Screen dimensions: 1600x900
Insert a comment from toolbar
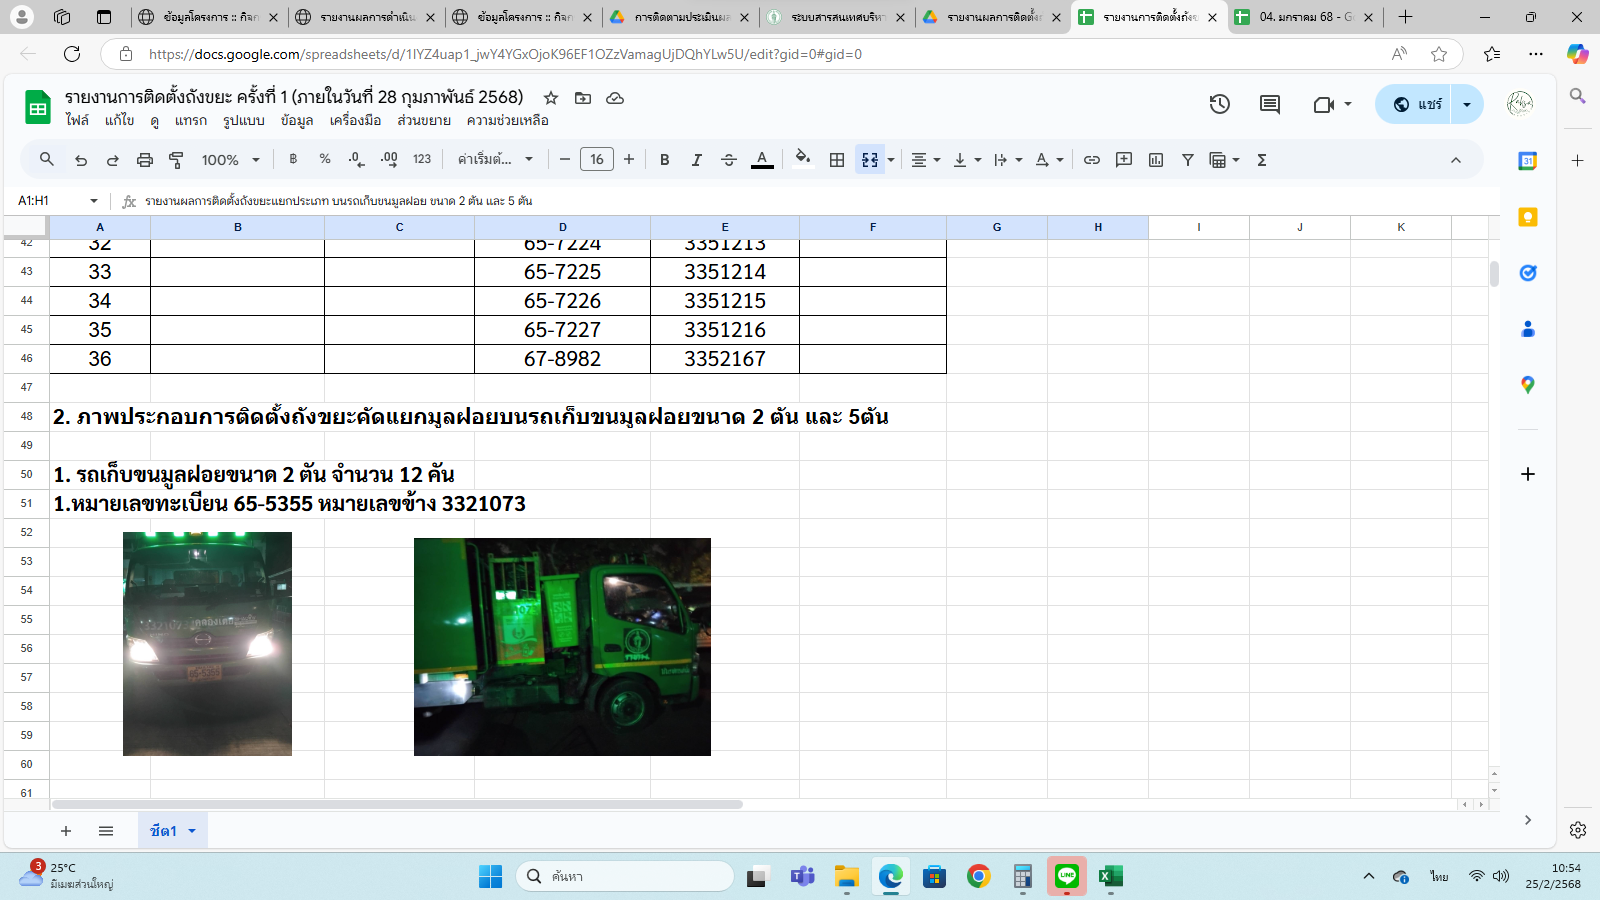pyautogui.click(x=1124, y=160)
